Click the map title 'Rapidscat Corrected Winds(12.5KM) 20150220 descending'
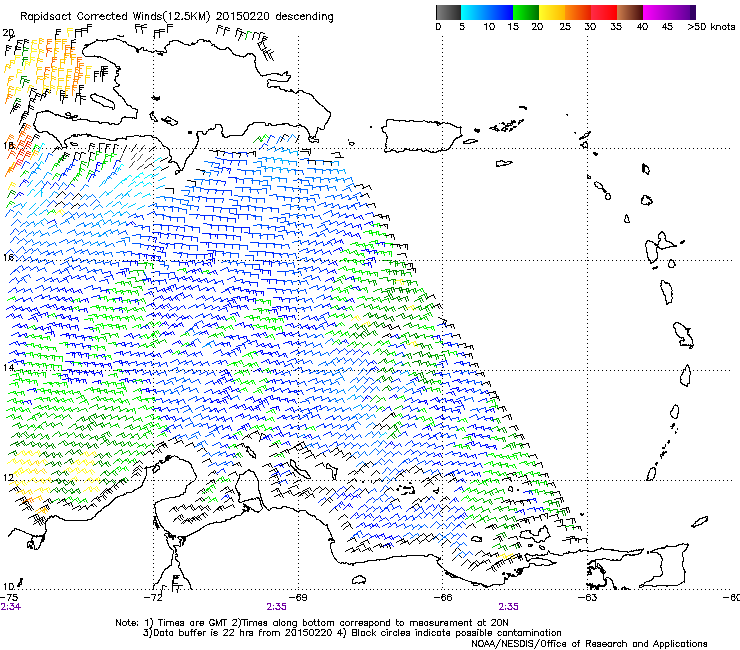This screenshot has height=650, width=740. 177,17
